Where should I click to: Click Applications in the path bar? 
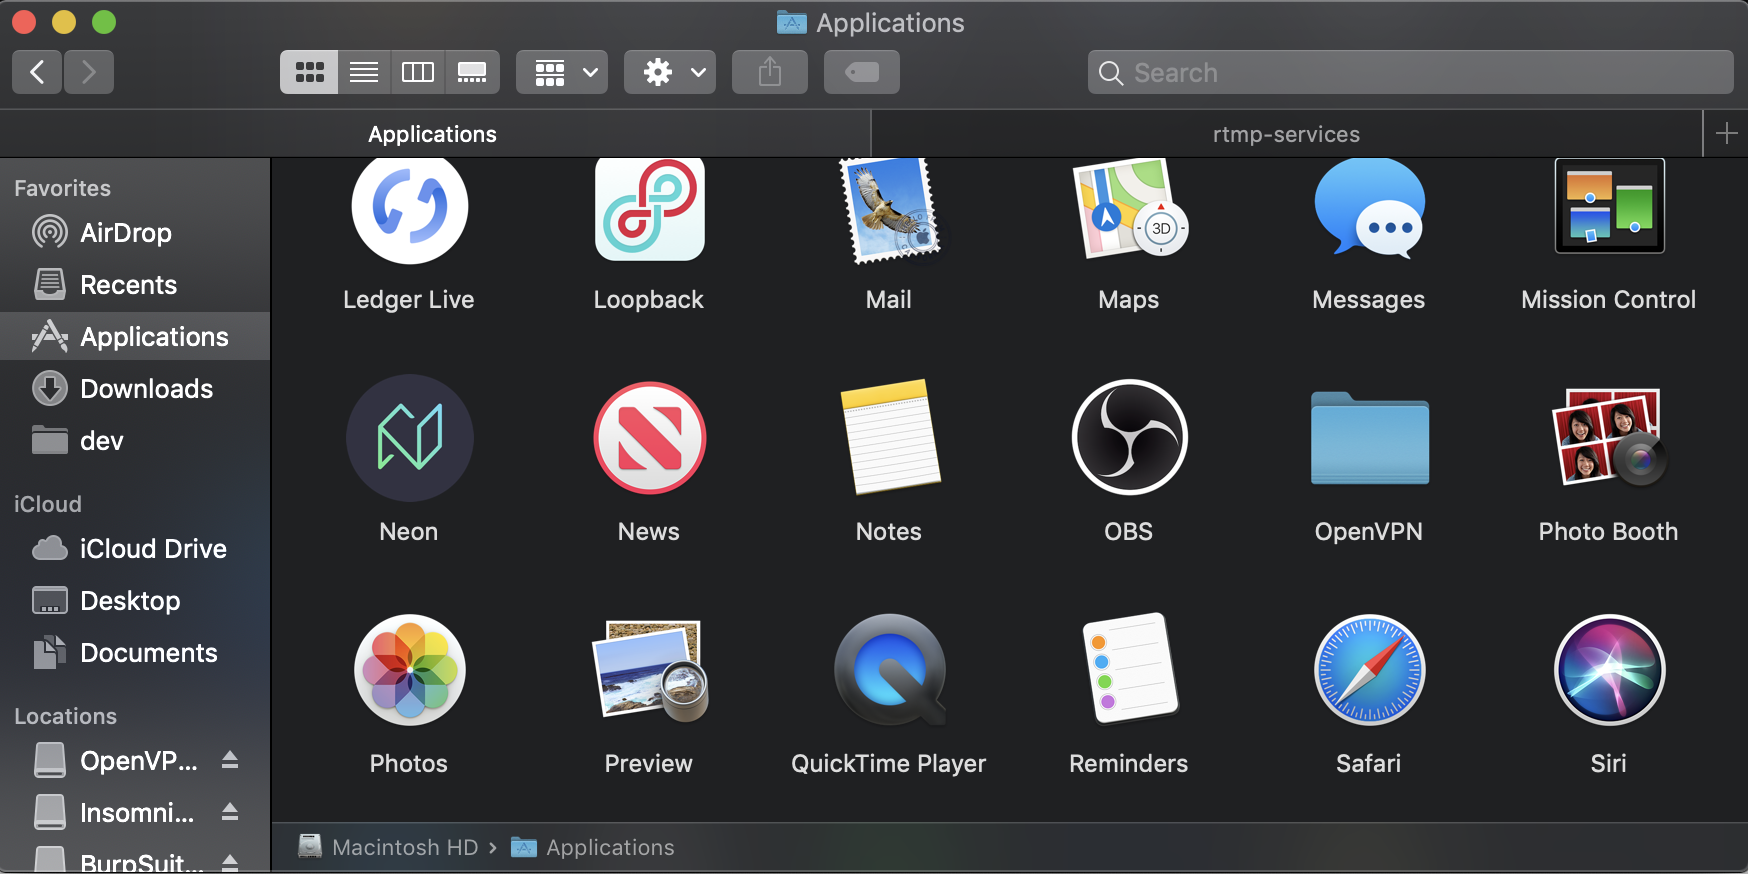[593, 847]
